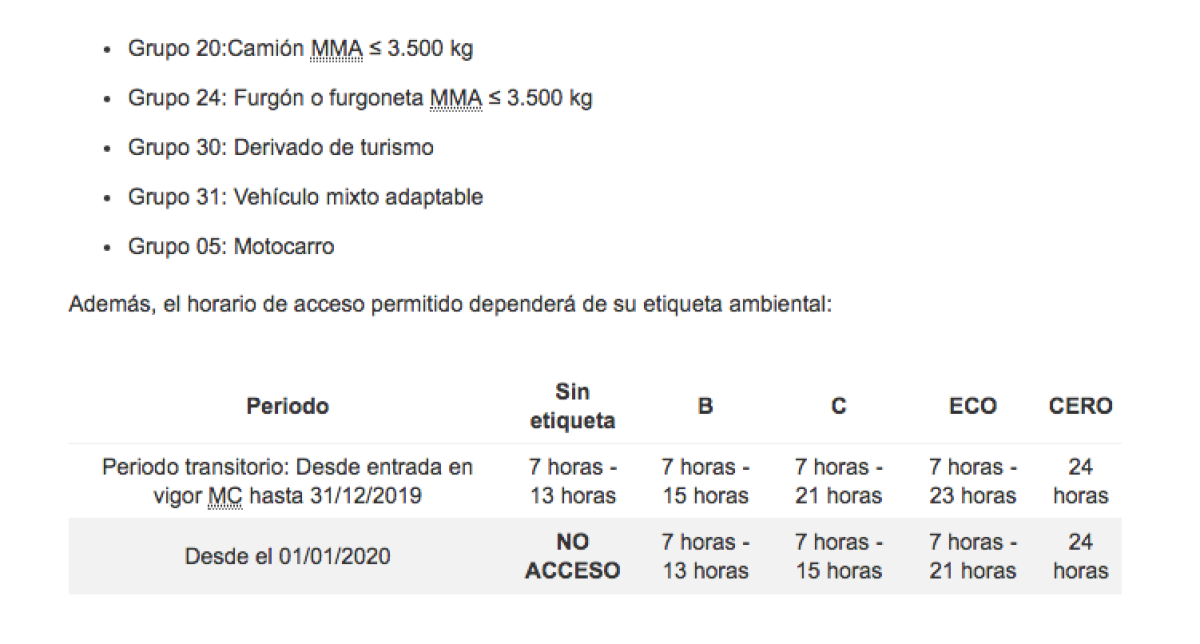The image size is (1200, 644).
Task: Click the CERO column header
Action: pos(1080,406)
